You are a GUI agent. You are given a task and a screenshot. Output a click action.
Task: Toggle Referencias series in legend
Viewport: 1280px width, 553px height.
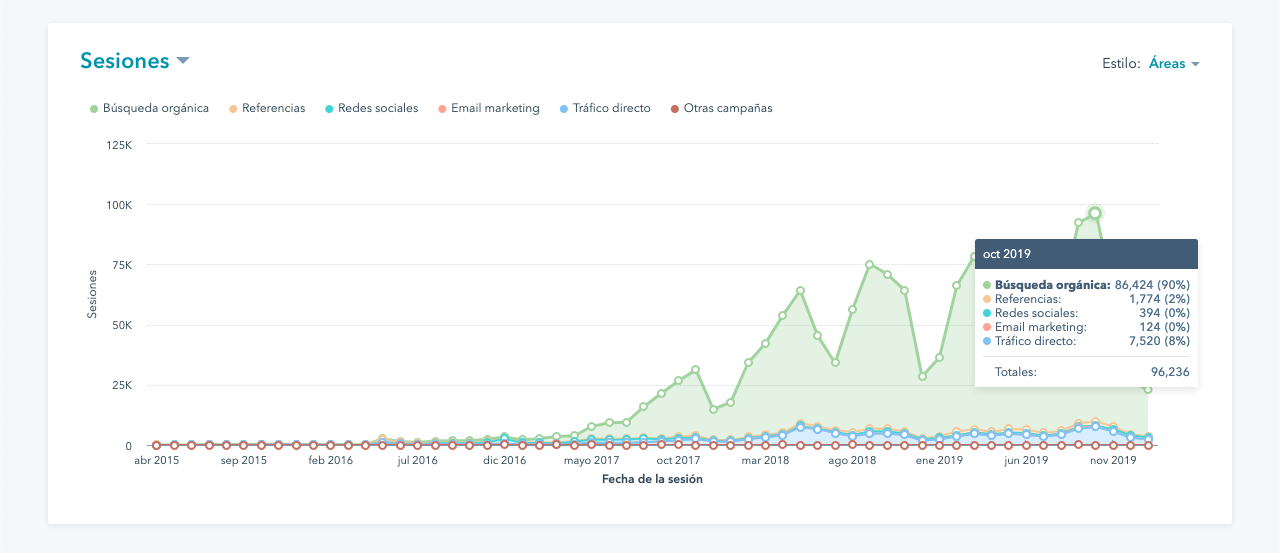point(273,108)
